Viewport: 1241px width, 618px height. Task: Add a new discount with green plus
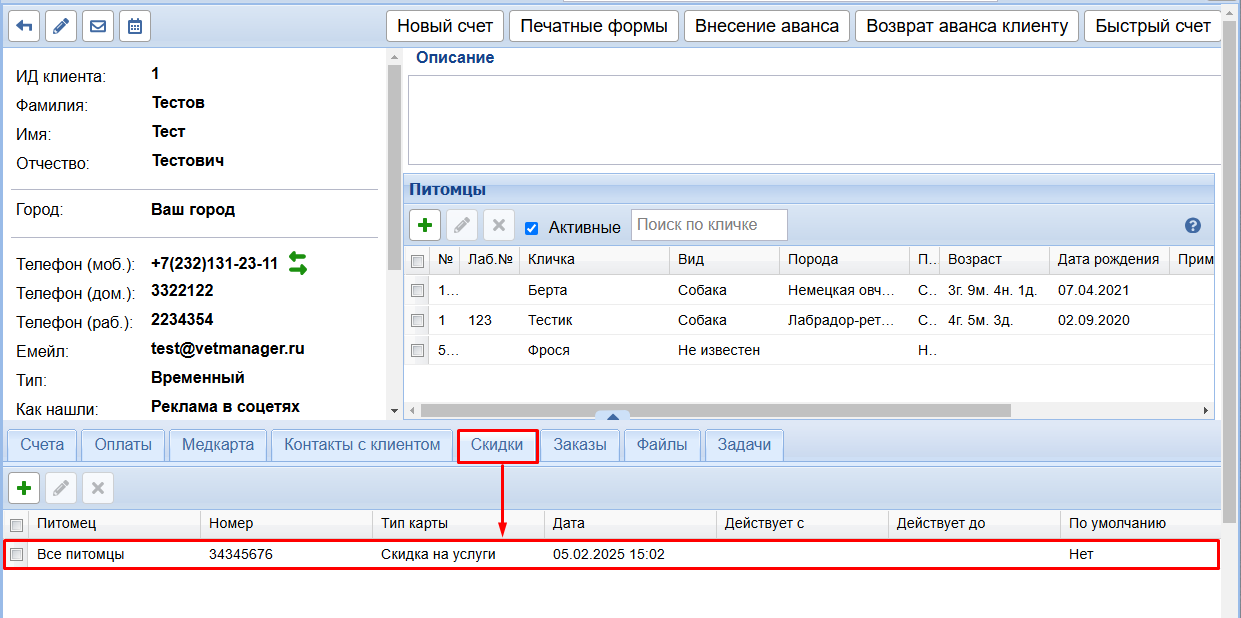click(x=24, y=488)
